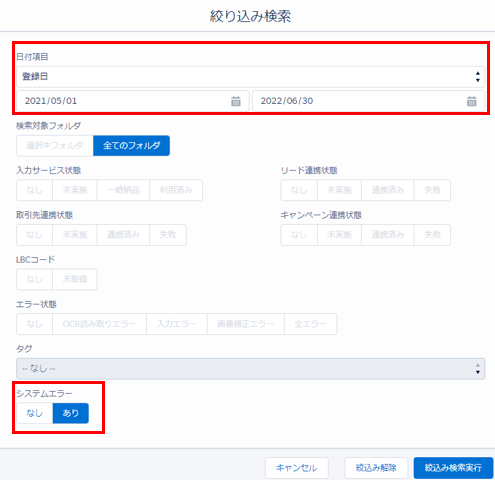Set システムエラー to なし
The height and width of the screenshot is (480, 495).
coord(35,413)
